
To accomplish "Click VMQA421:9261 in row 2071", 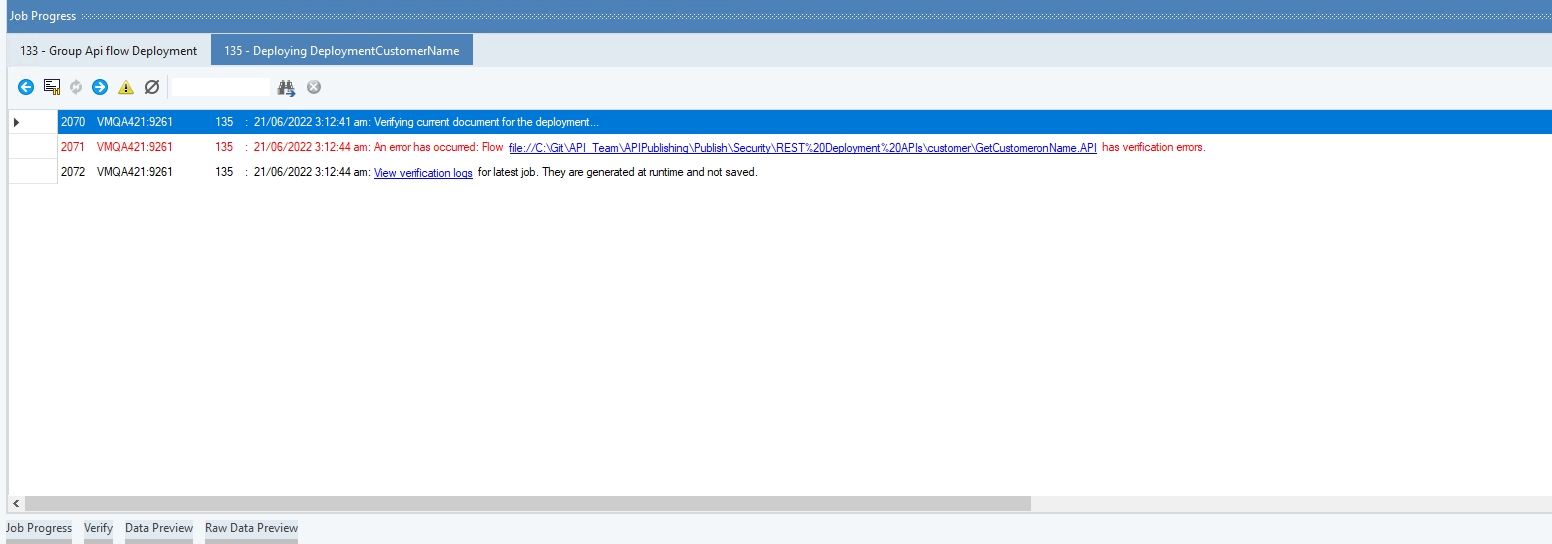I will click(x=135, y=147).
